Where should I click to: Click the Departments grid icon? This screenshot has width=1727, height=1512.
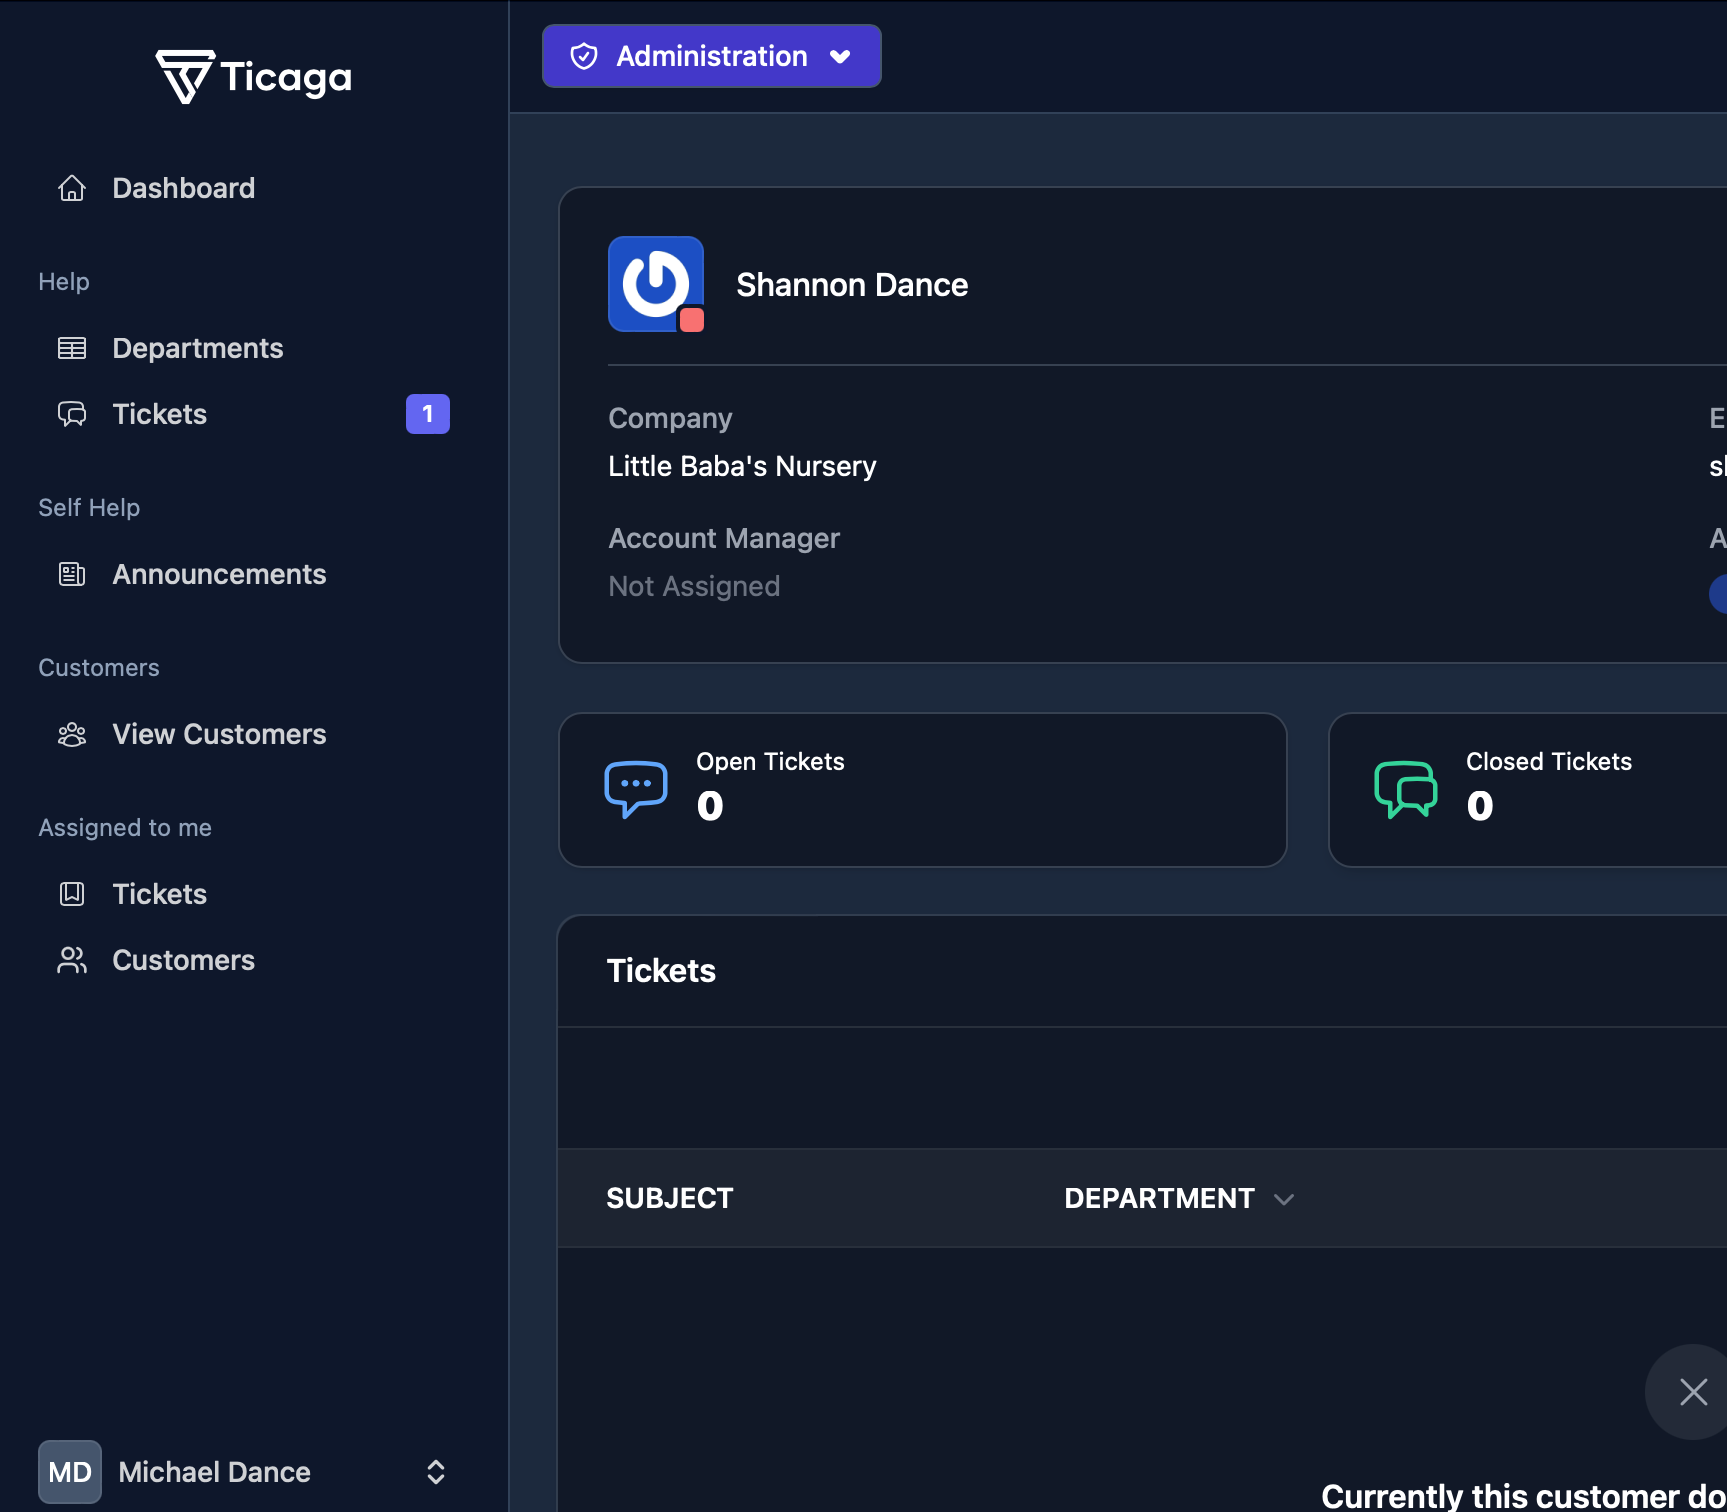pyautogui.click(x=71, y=348)
